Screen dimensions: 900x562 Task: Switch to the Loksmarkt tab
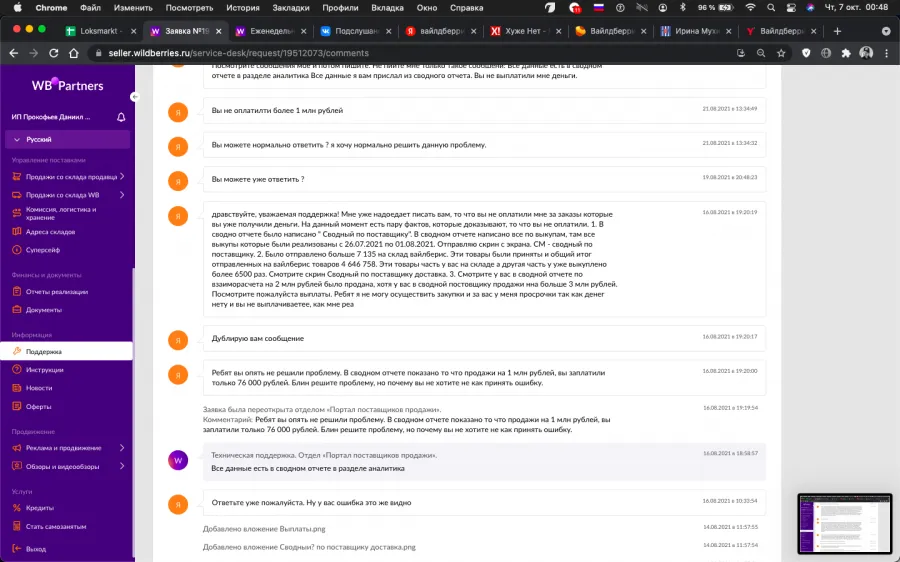tap(101, 31)
